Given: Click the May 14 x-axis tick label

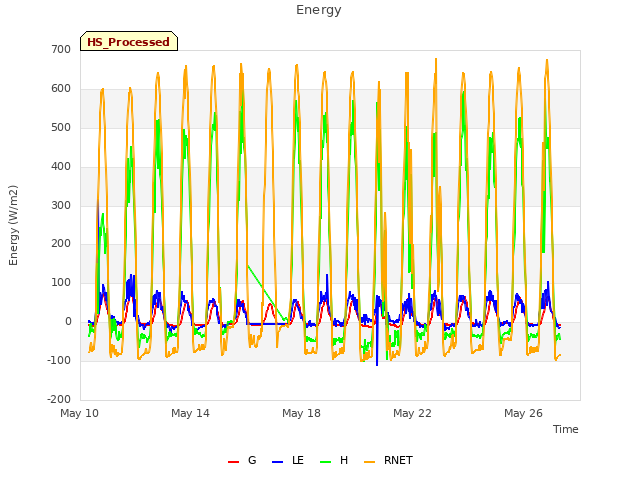Looking at the screenshot, I should pos(190,413).
